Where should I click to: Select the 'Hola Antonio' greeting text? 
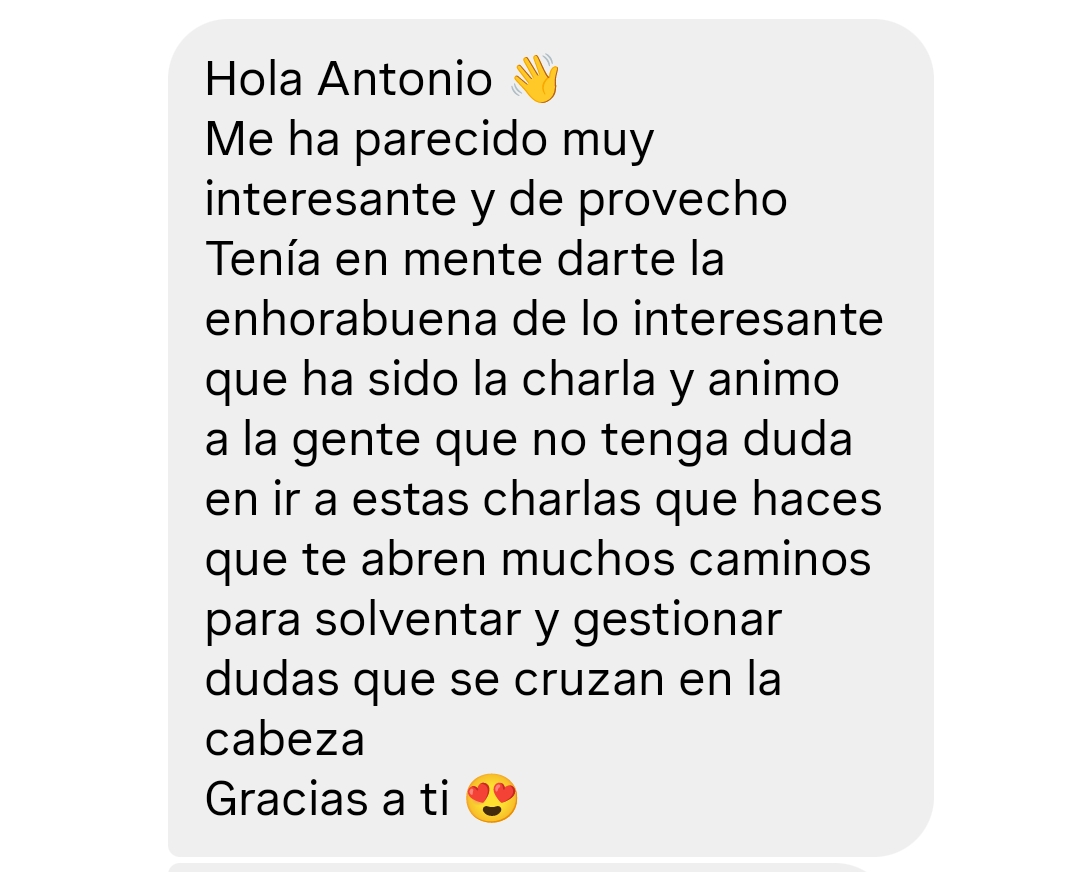tap(349, 79)
